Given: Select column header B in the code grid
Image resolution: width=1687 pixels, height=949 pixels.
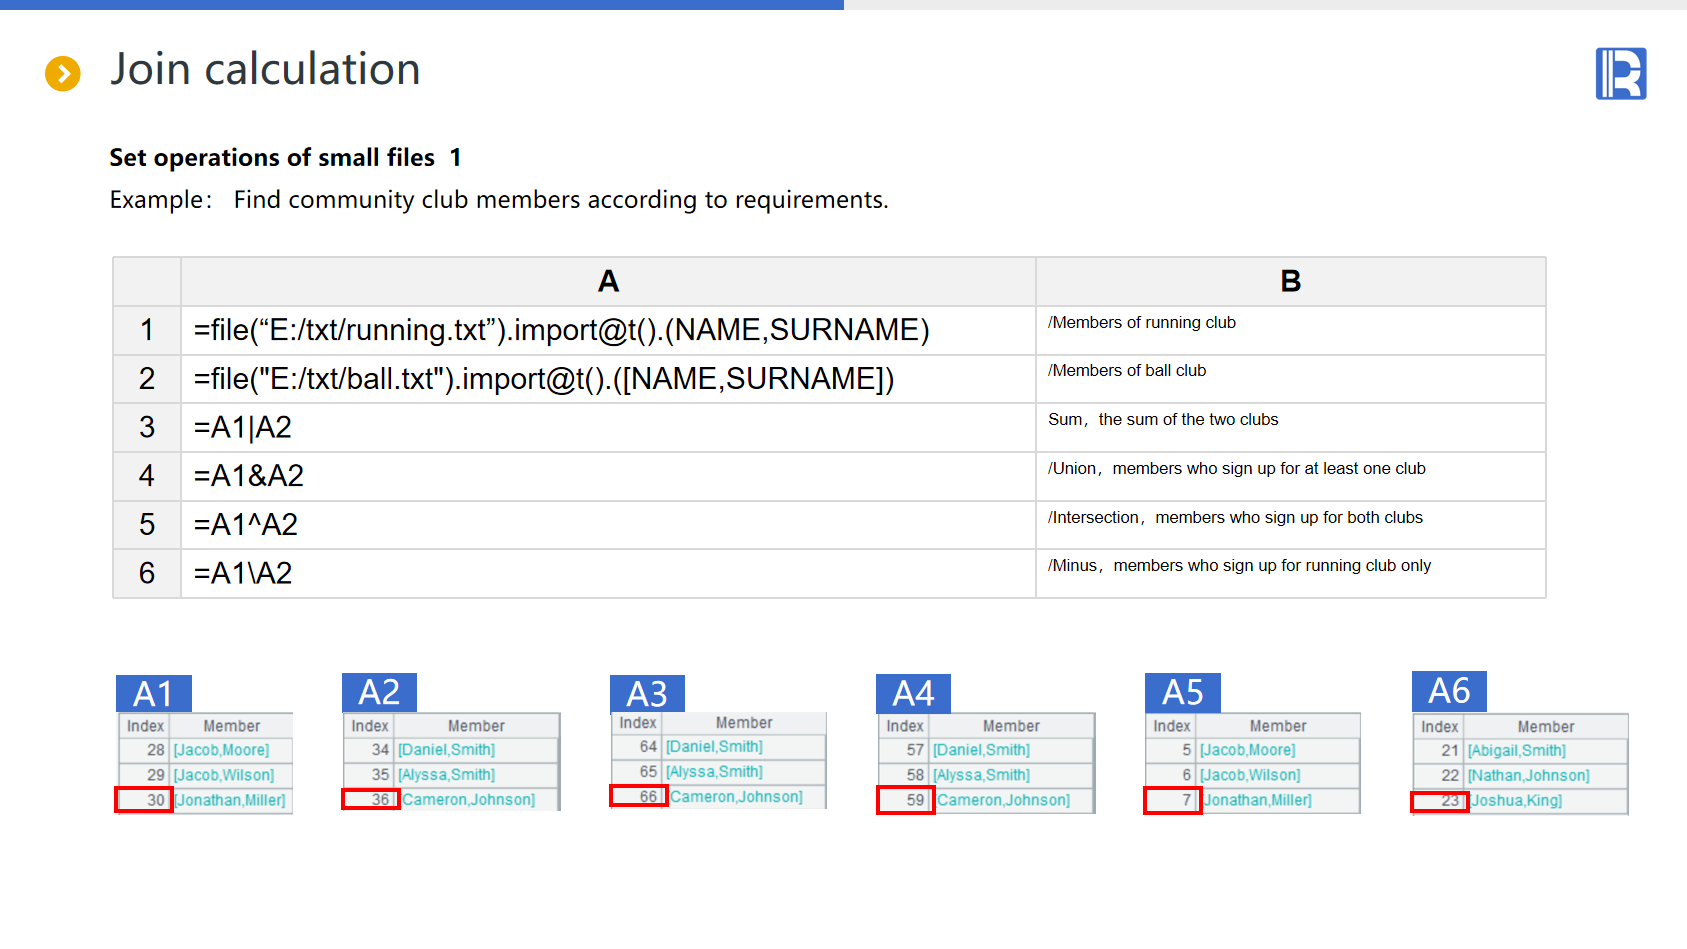Looking at the screenshot, I should pos(1290,282).
